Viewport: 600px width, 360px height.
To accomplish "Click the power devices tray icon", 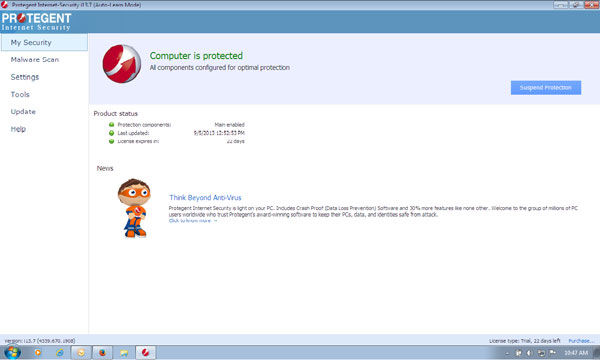I will pos(518,353).
